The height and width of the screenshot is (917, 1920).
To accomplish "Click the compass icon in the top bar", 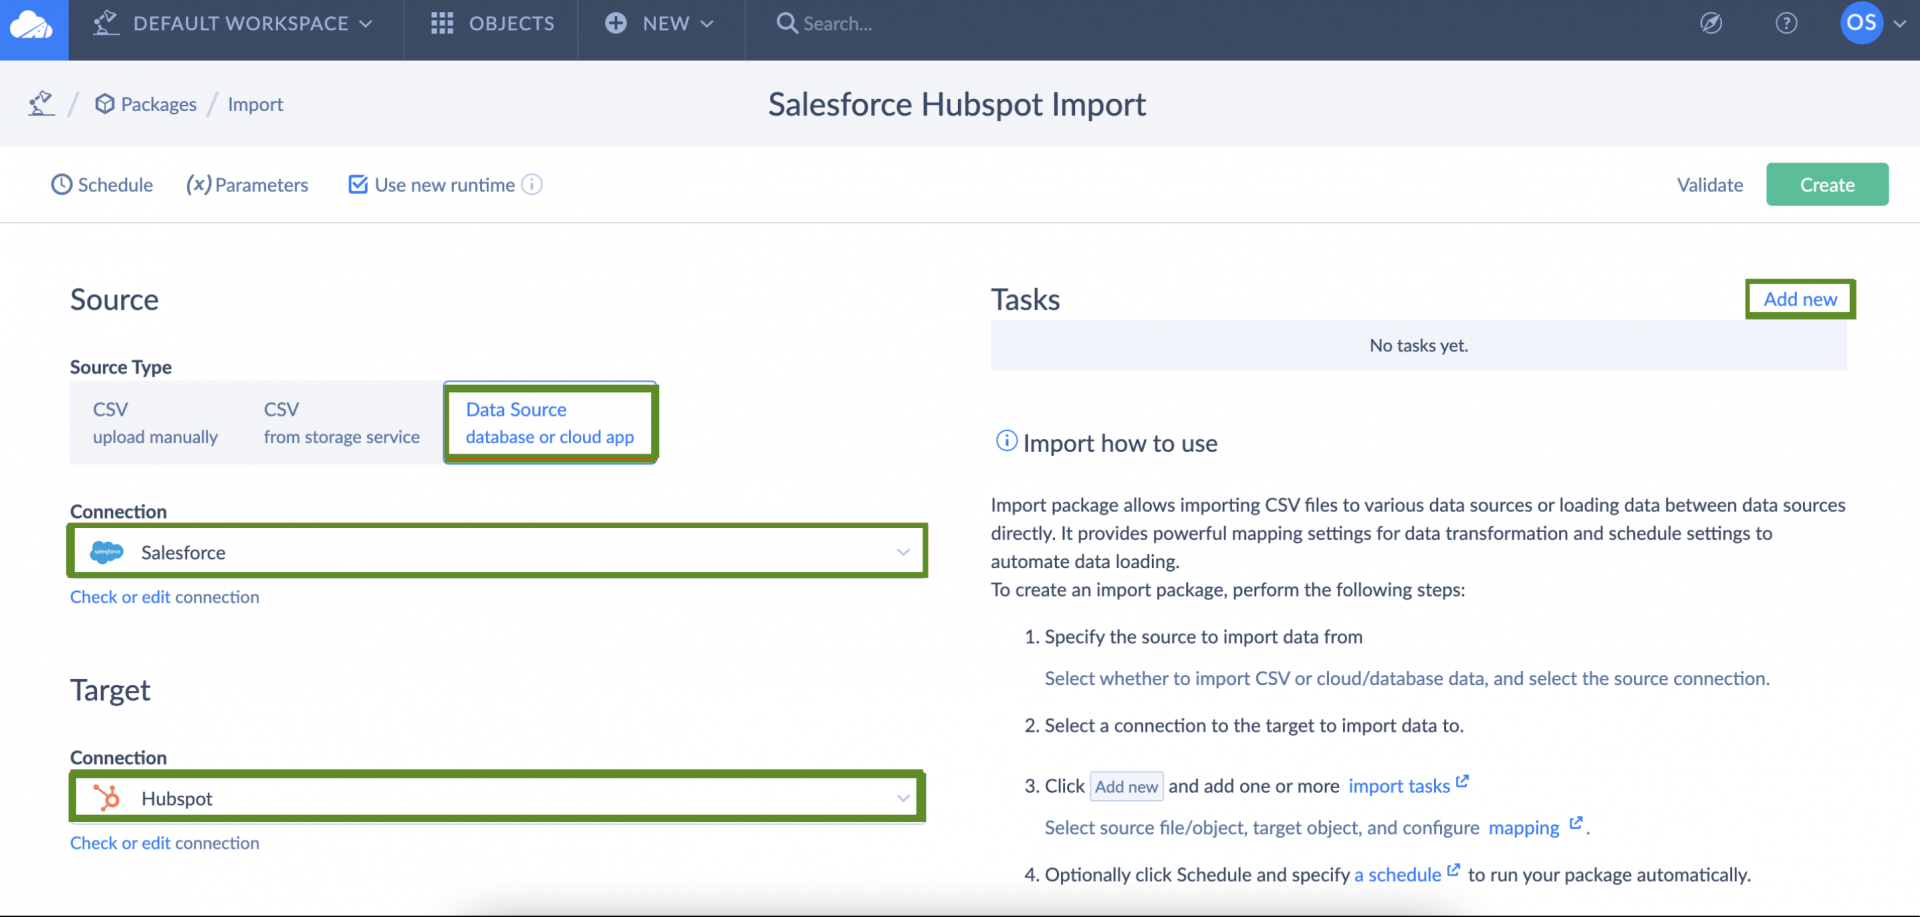I will (x=1711, y=23).
